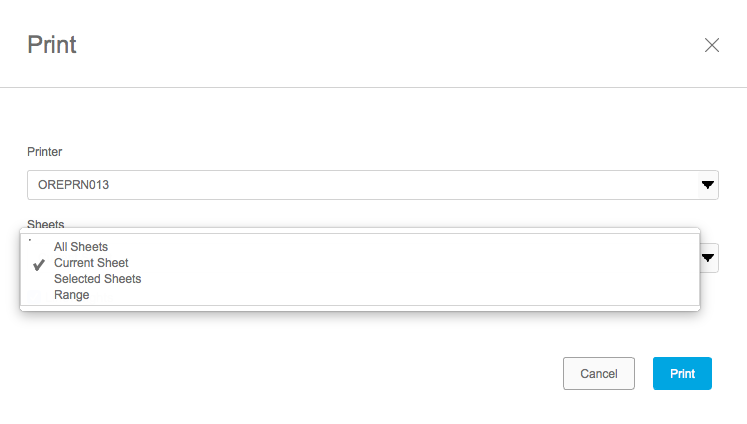Click the empty check slot beside Range
The height and width of the screenshot is (424, 747).
pos(39,295)
